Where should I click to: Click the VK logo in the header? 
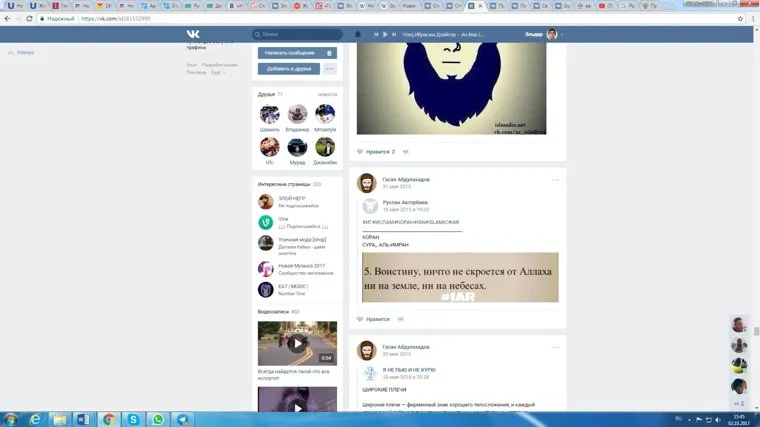click(193, 34)
